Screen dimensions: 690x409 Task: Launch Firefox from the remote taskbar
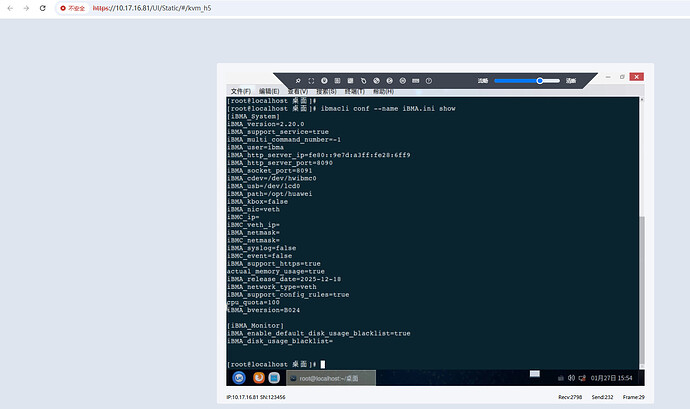[259, 378]
